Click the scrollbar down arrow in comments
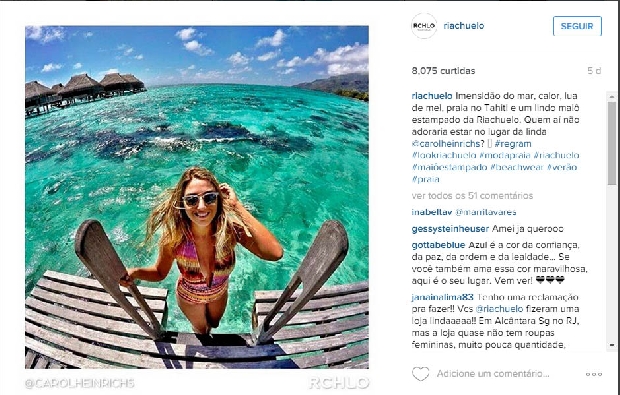The image size is (620, 395). pos(612,345)
